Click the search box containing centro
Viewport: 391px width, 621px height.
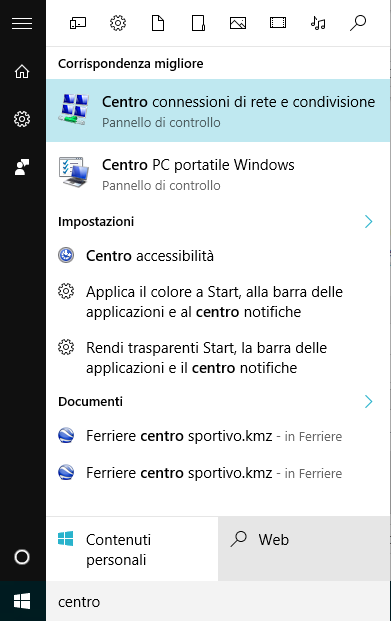pos(218,601)
